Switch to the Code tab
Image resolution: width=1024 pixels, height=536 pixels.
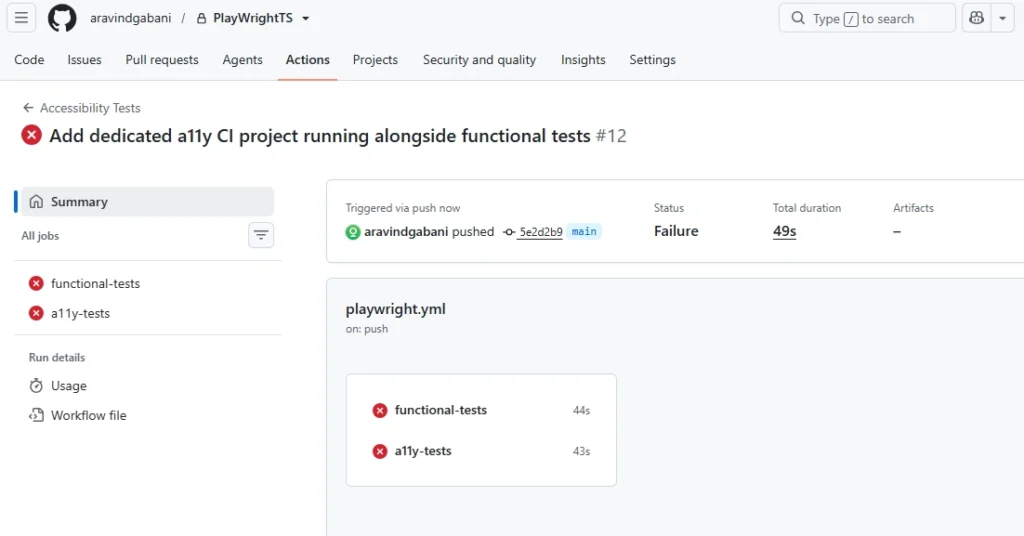tap(29, 59)
